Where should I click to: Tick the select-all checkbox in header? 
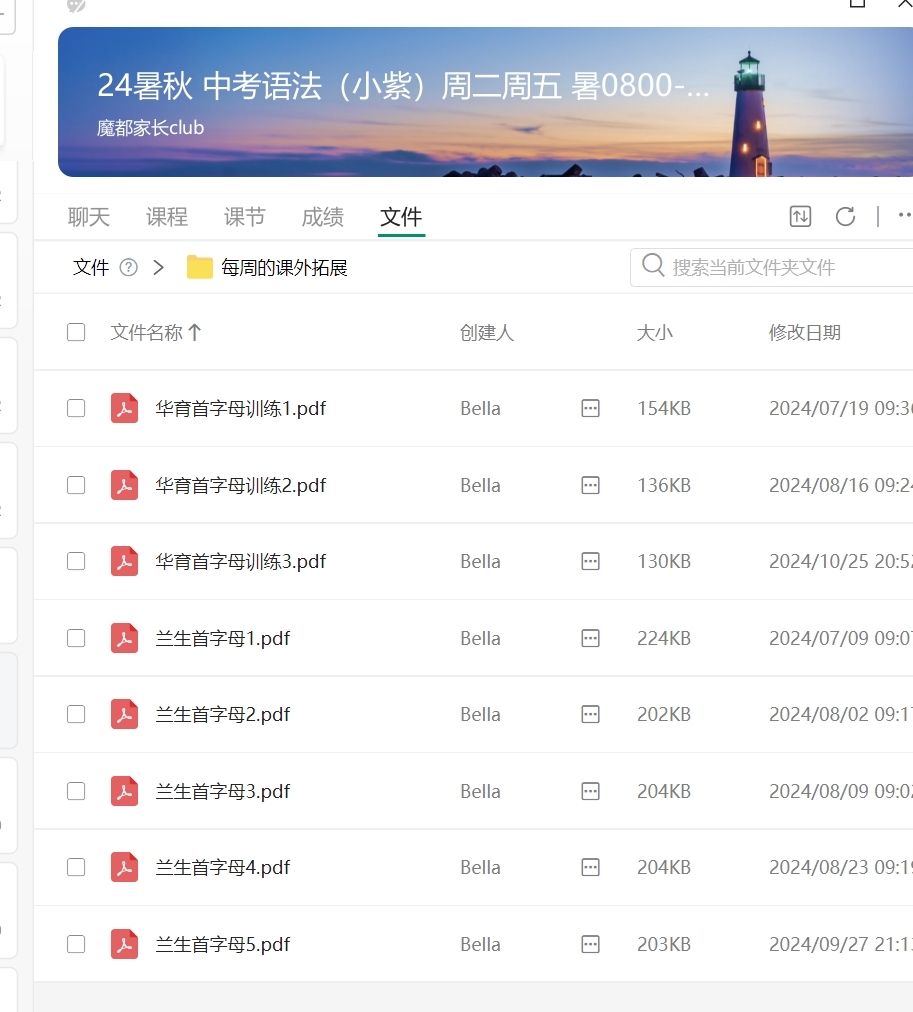pyautogui.click(x=76, y=332)
